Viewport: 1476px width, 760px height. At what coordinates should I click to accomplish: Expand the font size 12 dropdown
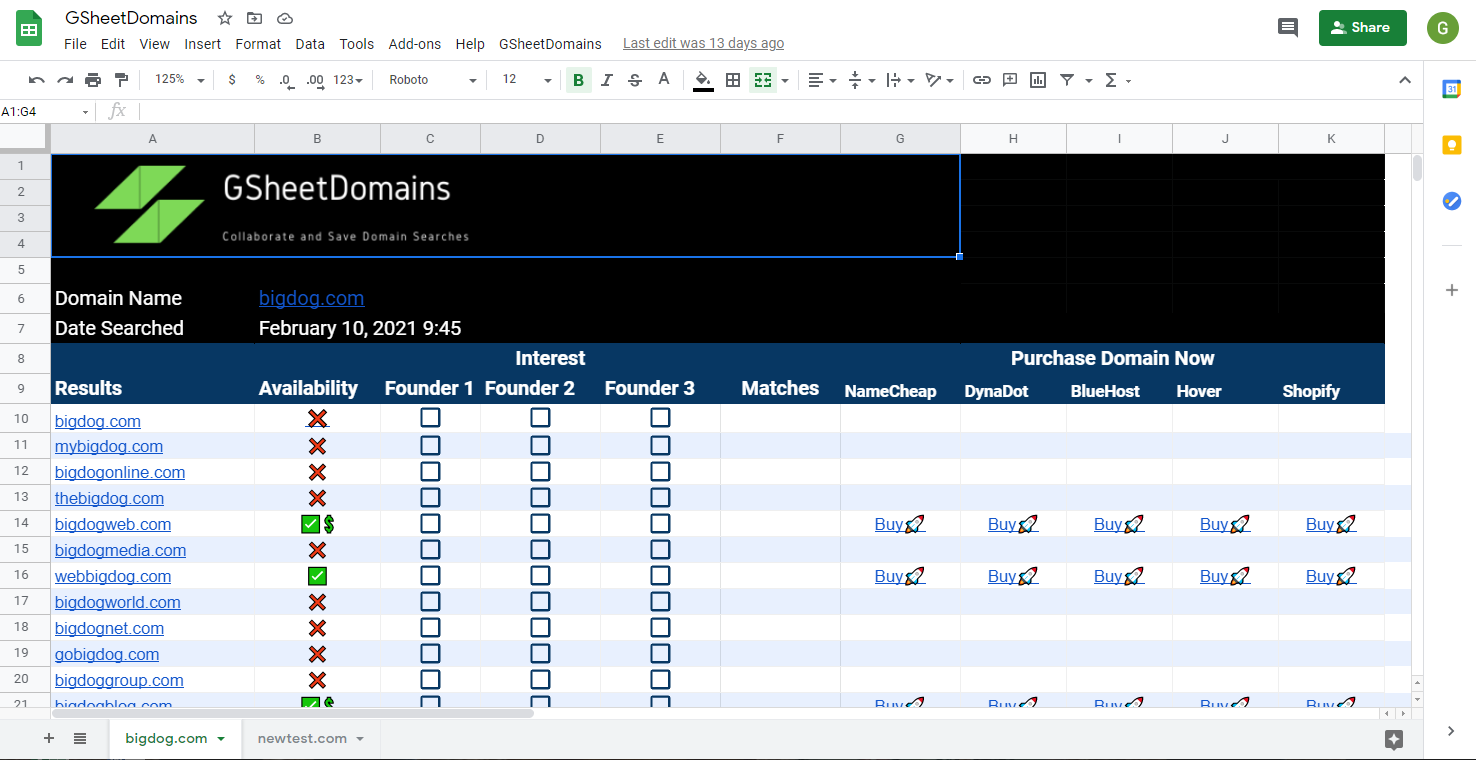[527, 80]
